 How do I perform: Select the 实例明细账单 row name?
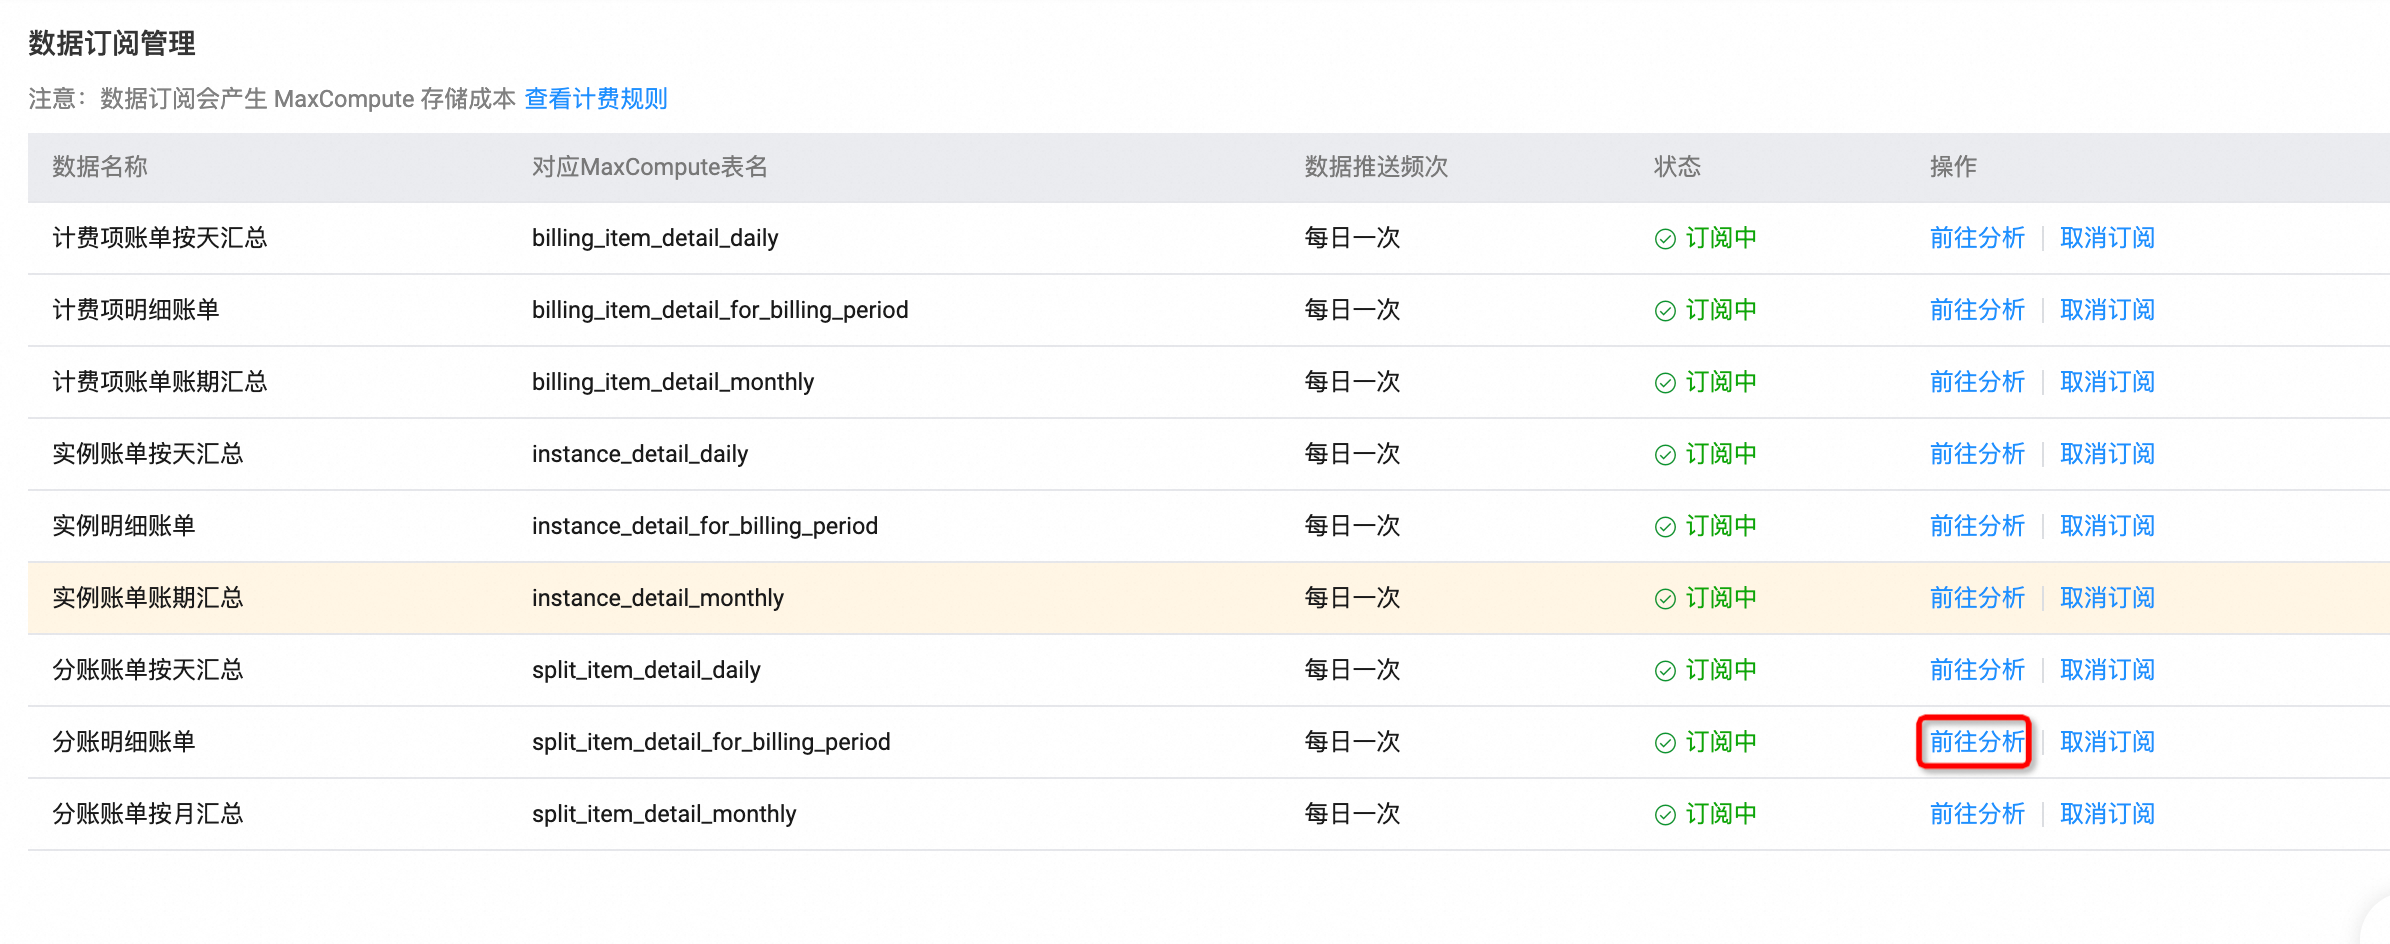coord(124,526)
